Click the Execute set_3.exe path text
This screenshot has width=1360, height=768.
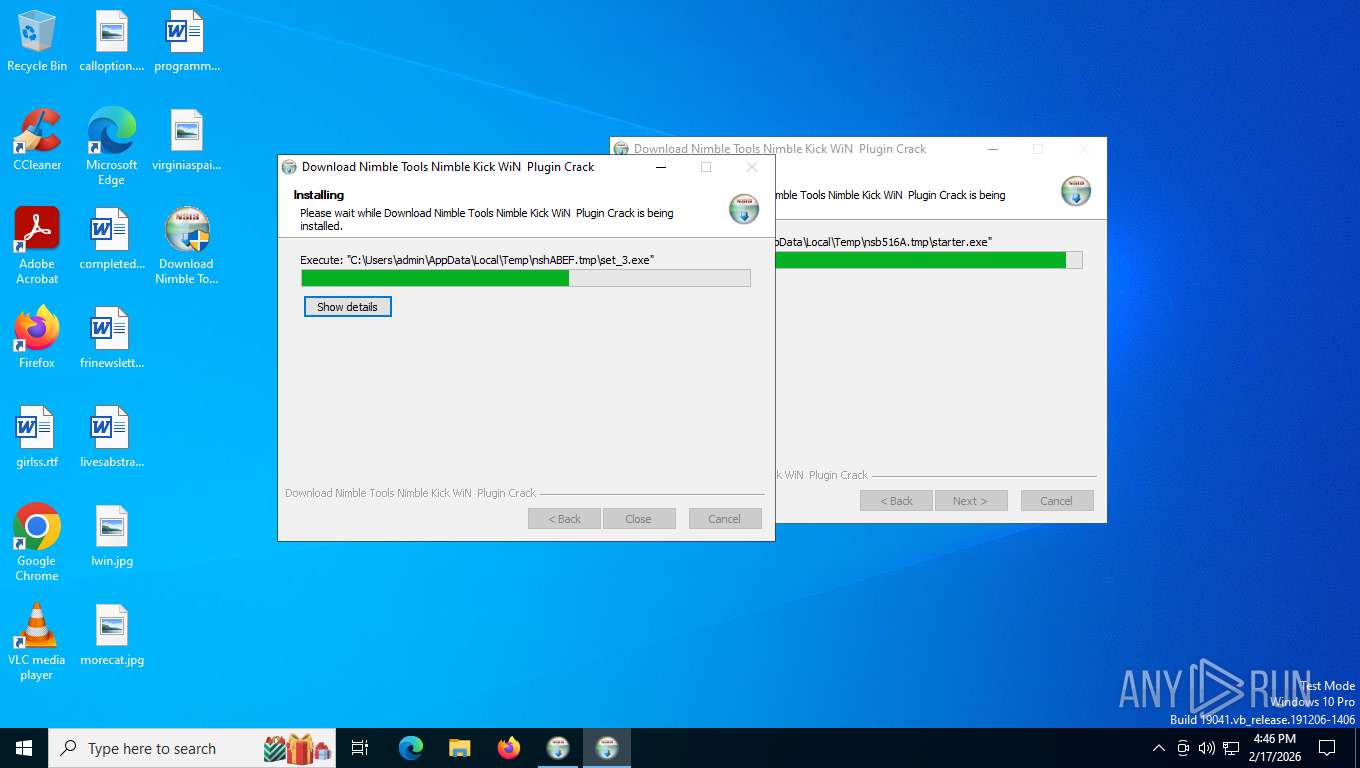click(x=477, y=260)
